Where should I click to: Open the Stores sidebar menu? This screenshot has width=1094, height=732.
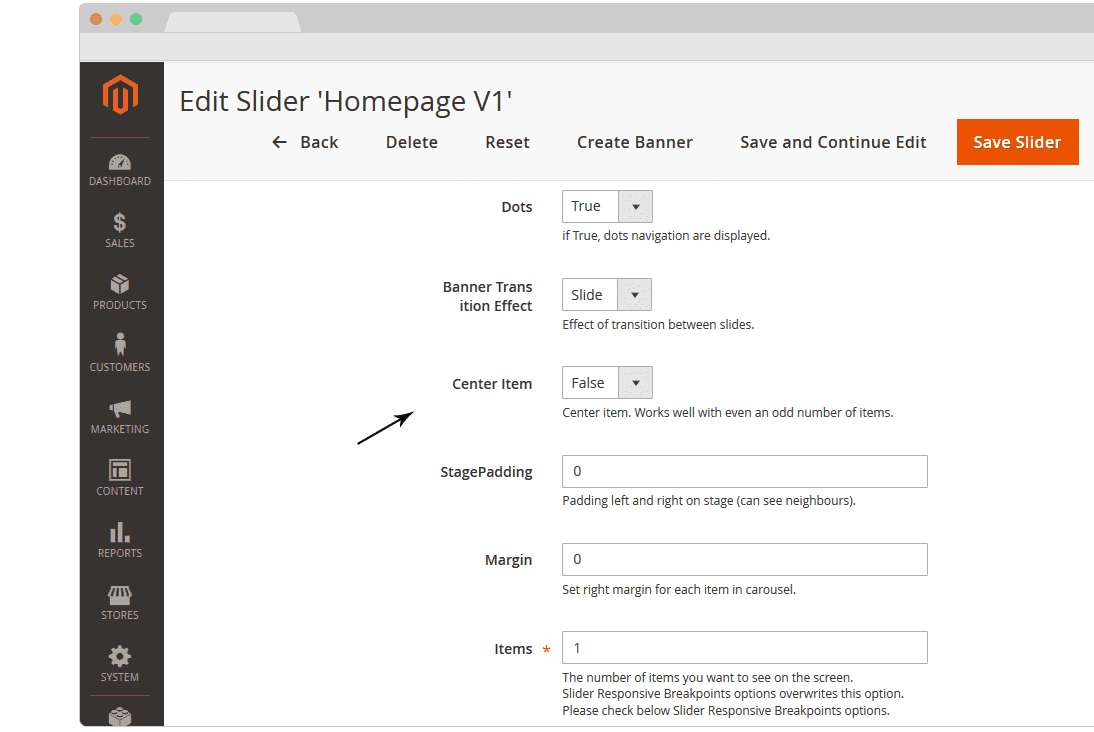(120, 602)
